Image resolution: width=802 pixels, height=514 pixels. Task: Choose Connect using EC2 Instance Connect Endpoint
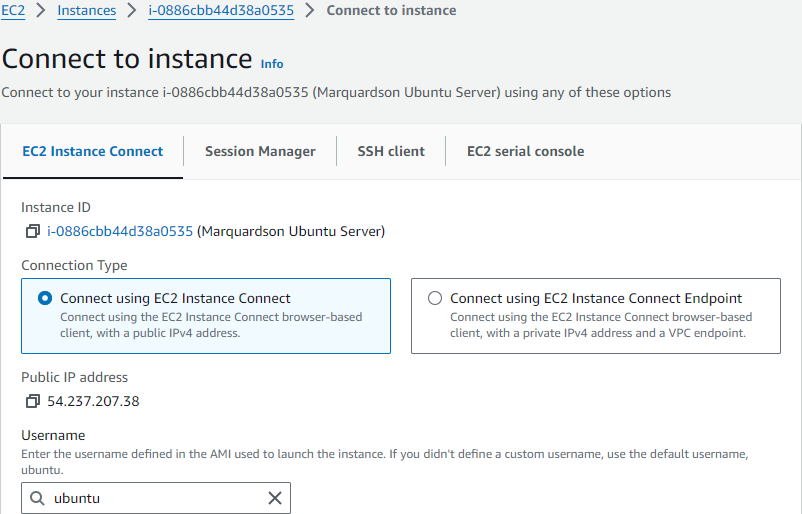point(434,298)
